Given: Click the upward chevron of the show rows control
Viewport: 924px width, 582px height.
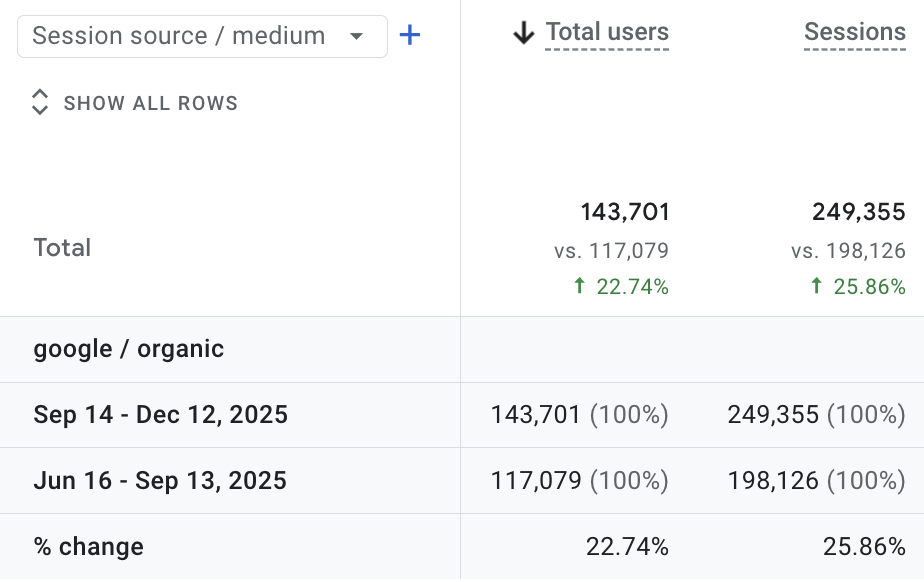Looking at the screenshot, I should (39, 96).
